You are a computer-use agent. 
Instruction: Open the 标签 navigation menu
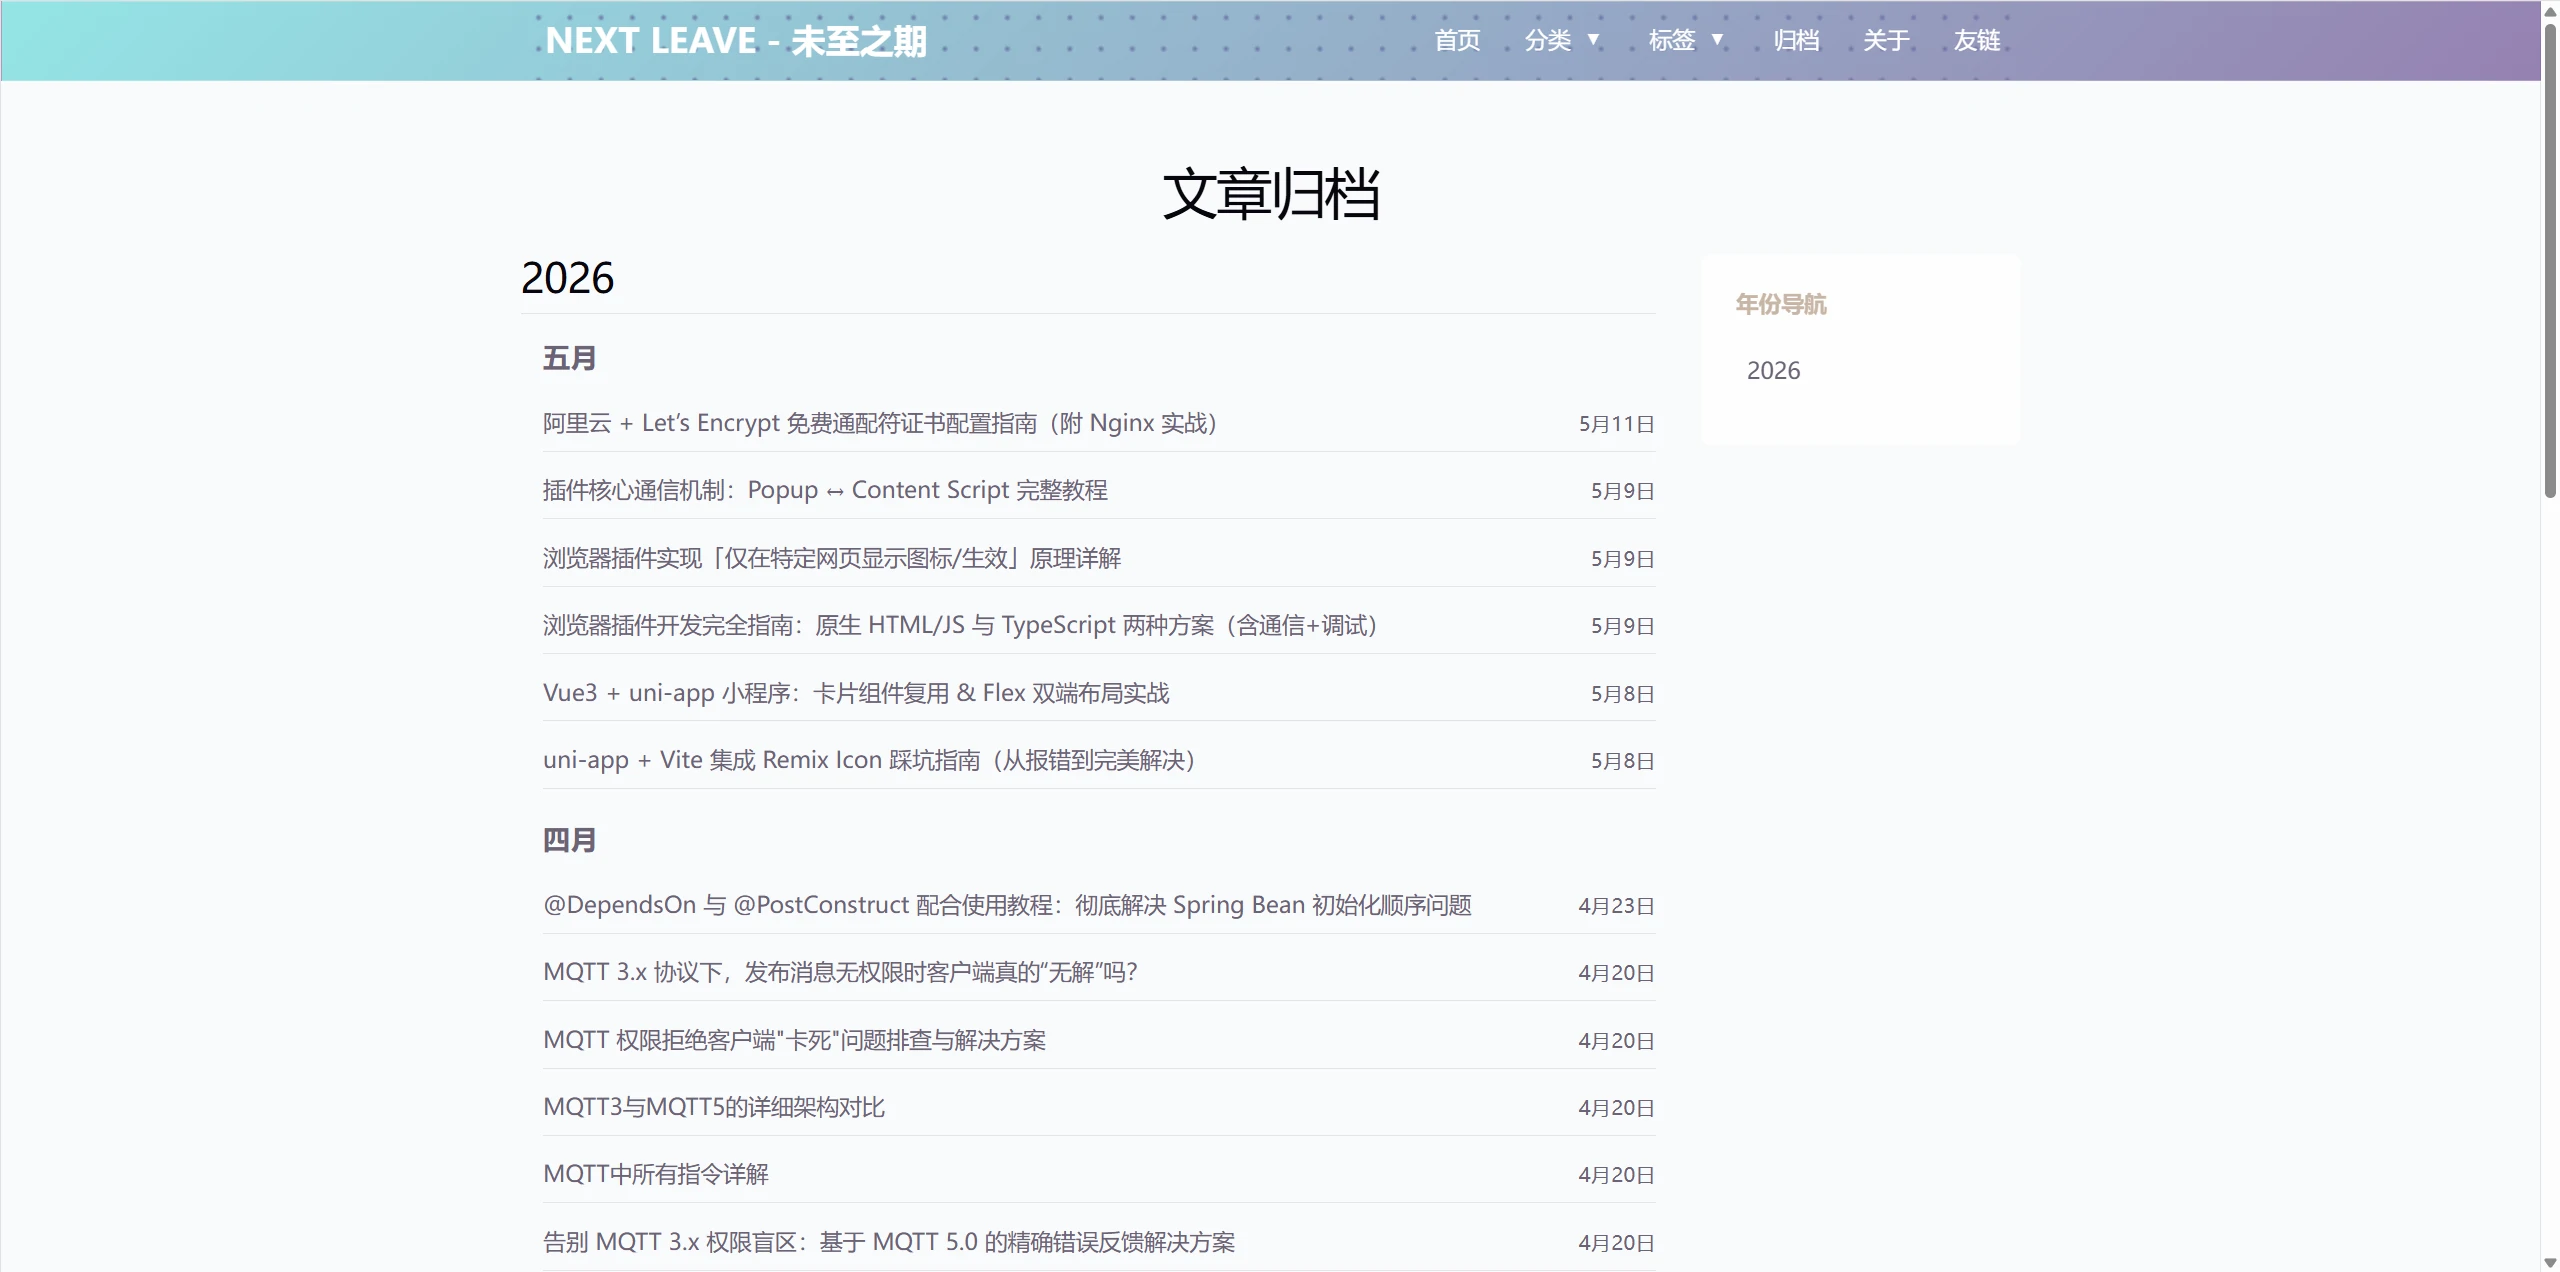(1672, 41)
